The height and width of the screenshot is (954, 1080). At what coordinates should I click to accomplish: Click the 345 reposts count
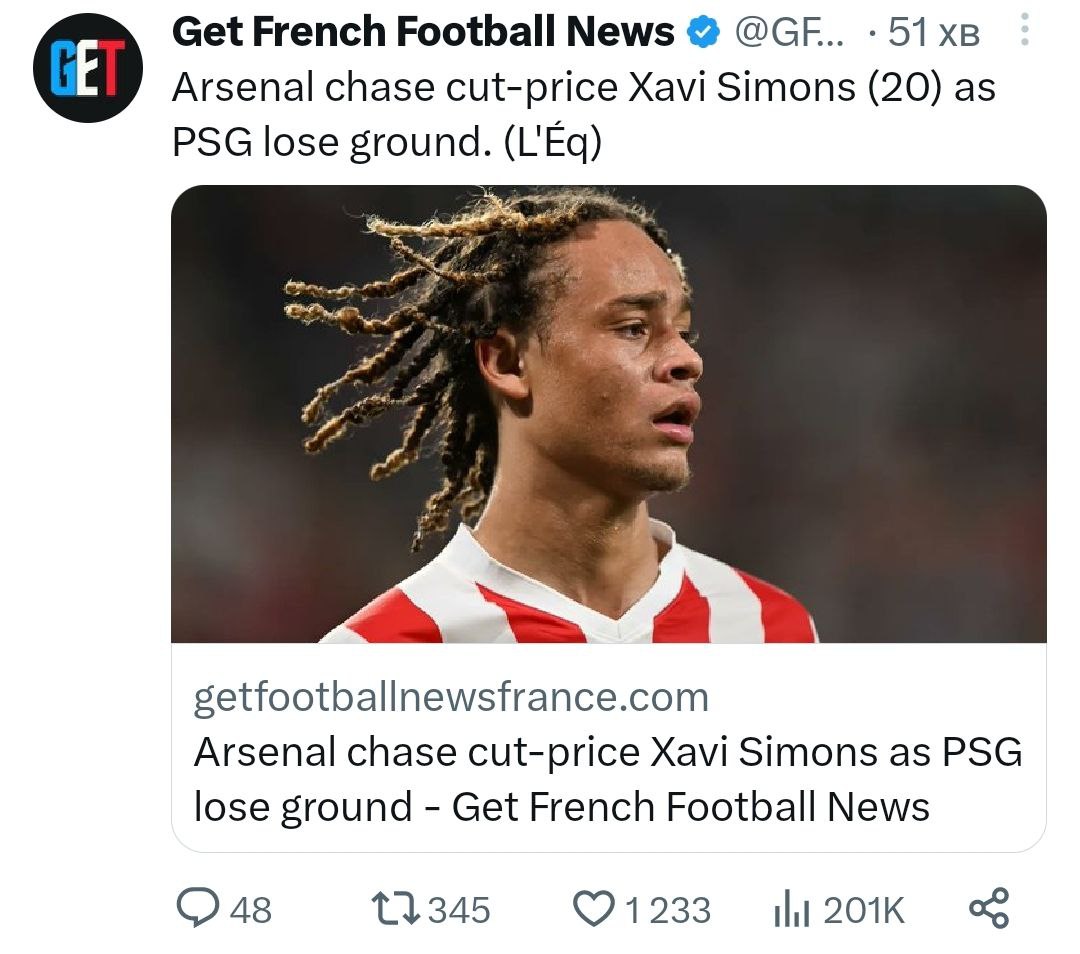pyautogui.click(x=459, y=910)
